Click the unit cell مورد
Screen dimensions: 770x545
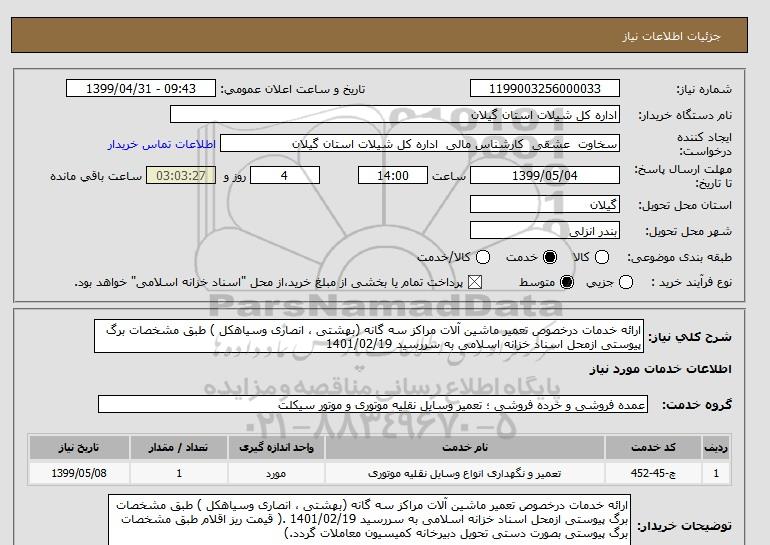[x=276, y=473]
